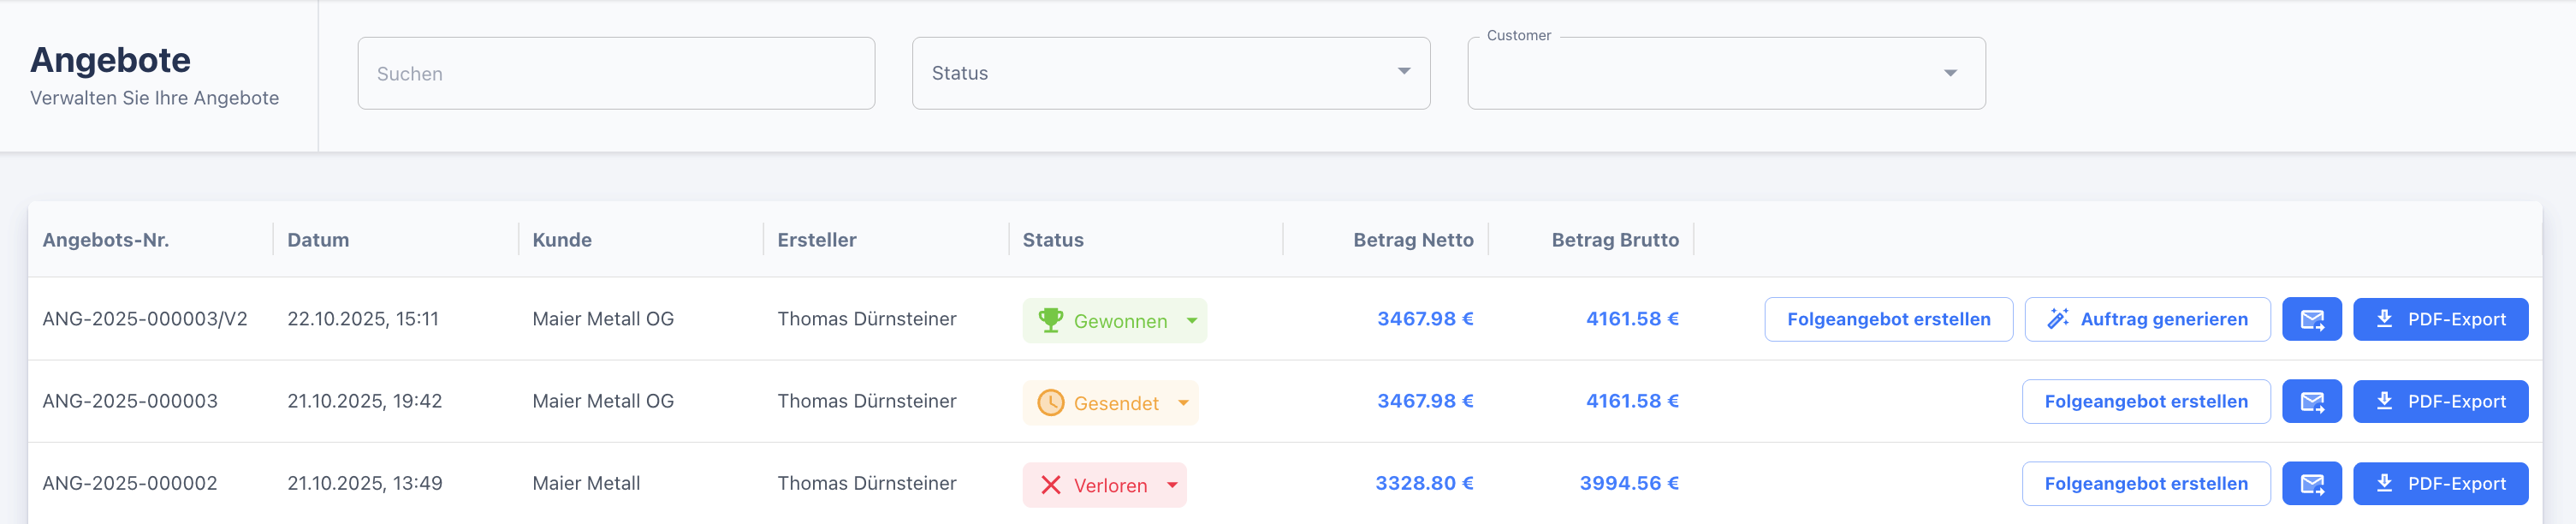Click email icon for offer ANG-2025-000002
The image size is (2576, 524).
click(2311, 484)
